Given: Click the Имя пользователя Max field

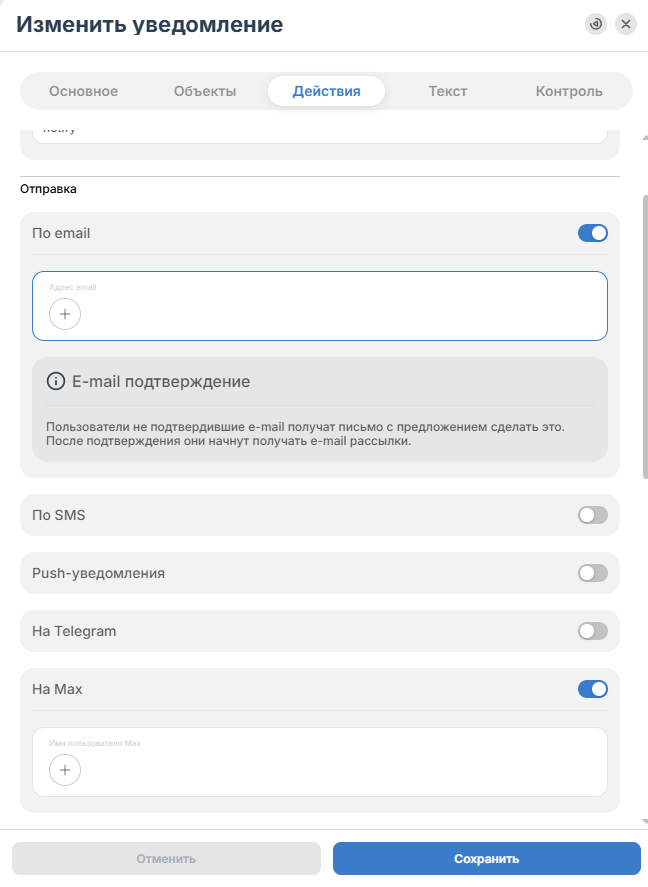Looking at the screenshot, I should point(320,762).
